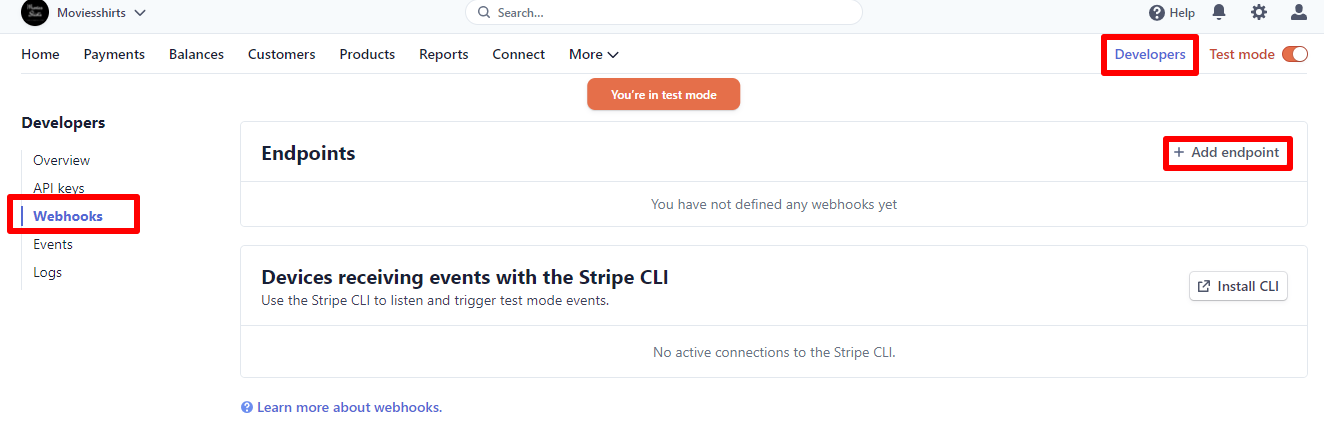Click inside the Search field
This screenshot has width=1324, height=443.
point(670,13)
